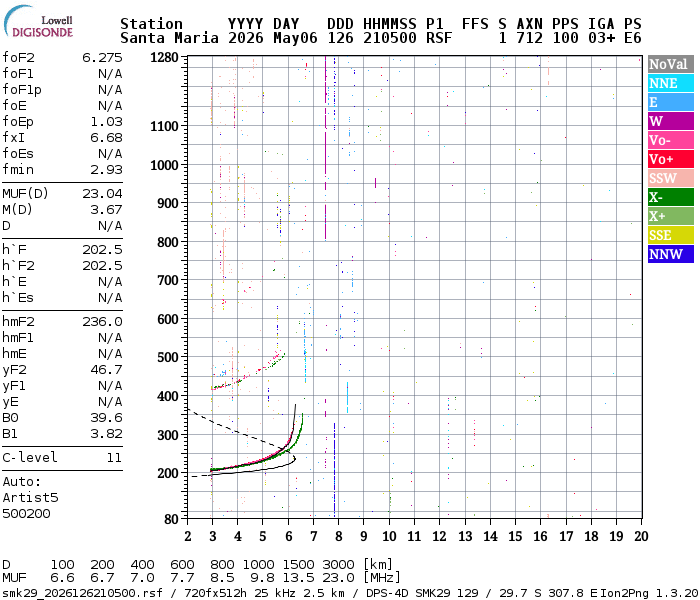This screenshot has width=700, height=600.
Task: Click the NoVal gray legend swatch
Action: pyautogui.click(x=671, y=64)
